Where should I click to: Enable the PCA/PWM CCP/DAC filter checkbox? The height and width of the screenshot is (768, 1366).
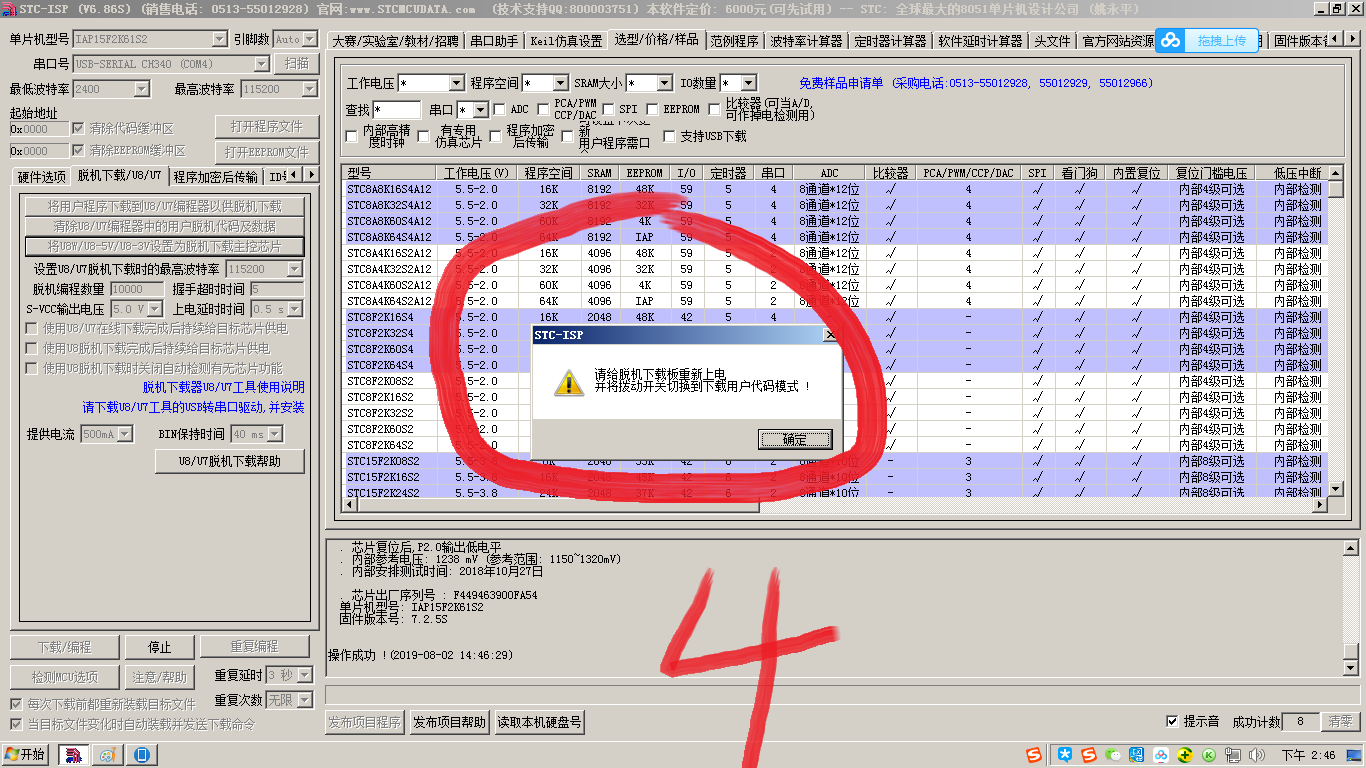(x=544, y=109)
